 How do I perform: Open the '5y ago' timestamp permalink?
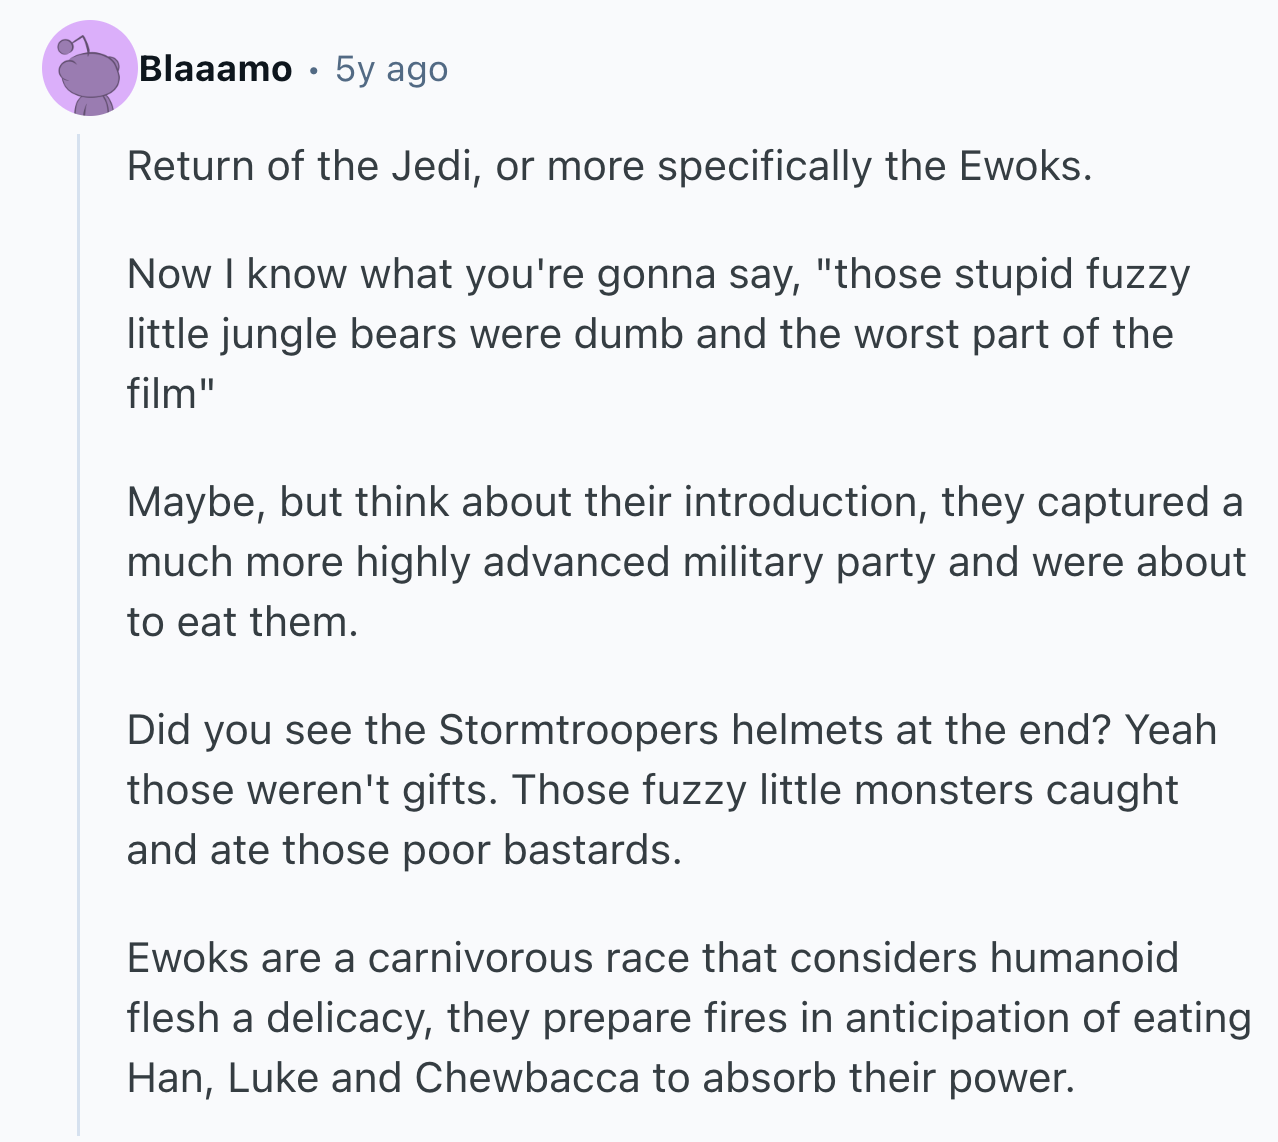tap(391, 69)
